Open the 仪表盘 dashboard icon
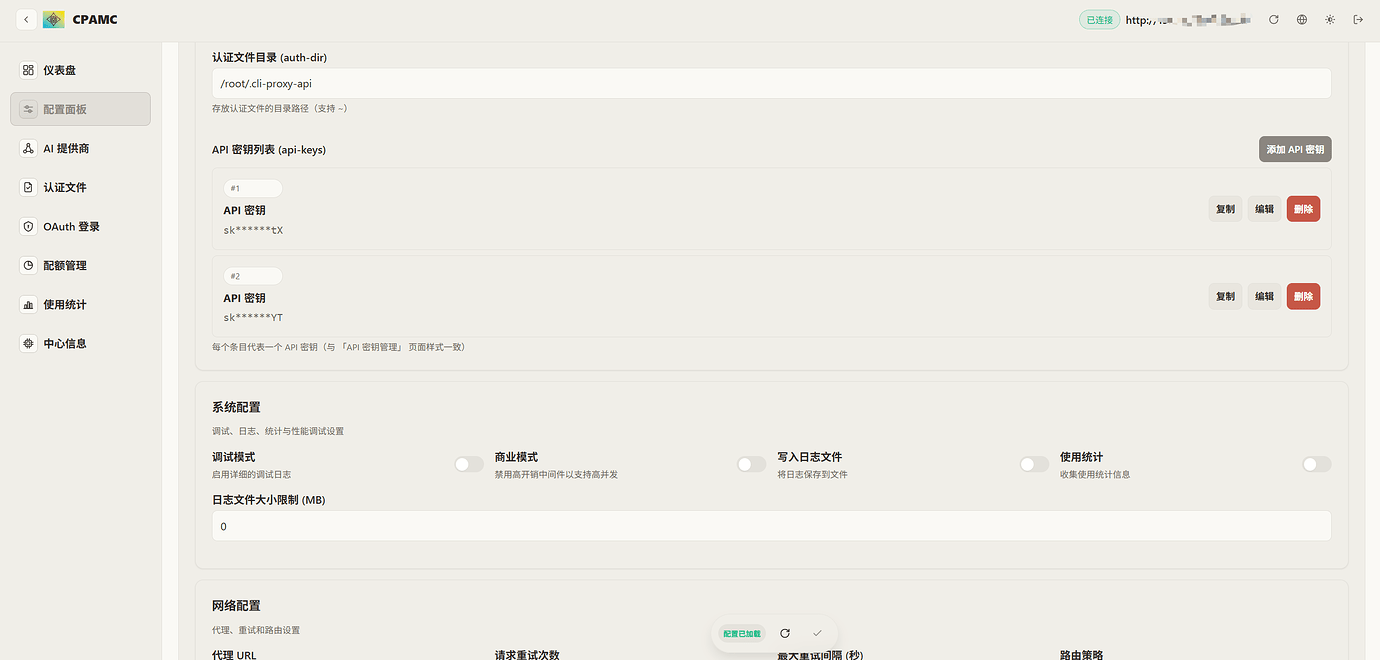 click(28, 70)
